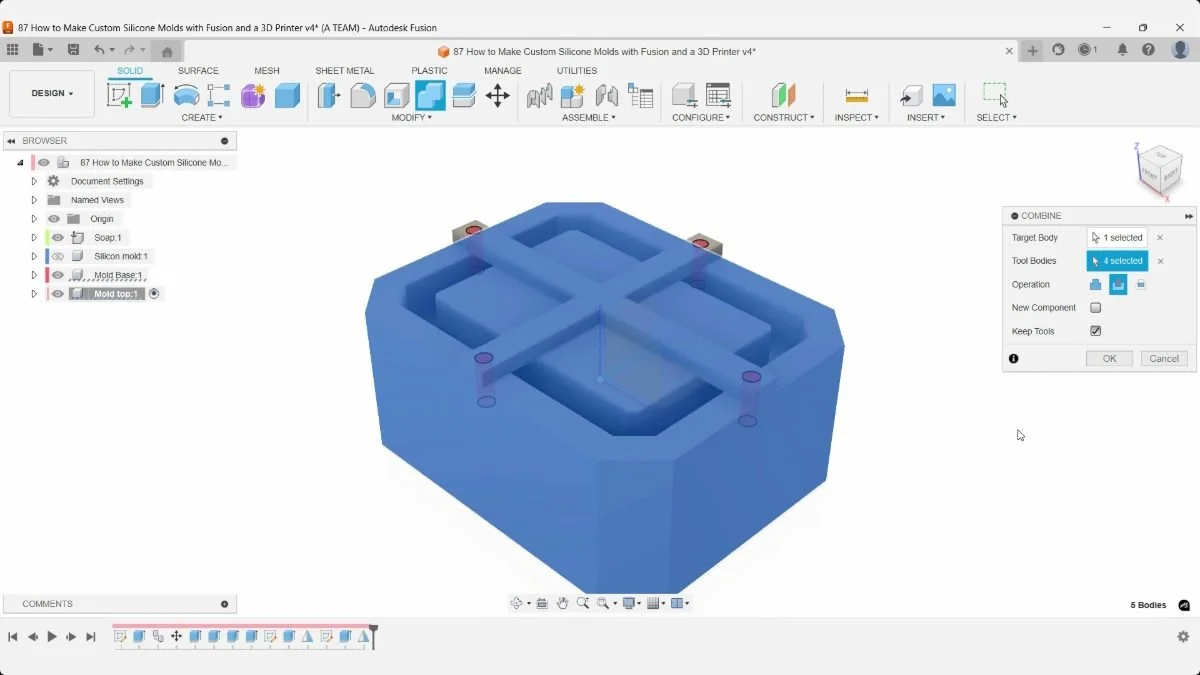Confirm the Combine dialog with OK
Screen dimensions: 1200x675
[1109, 358]
